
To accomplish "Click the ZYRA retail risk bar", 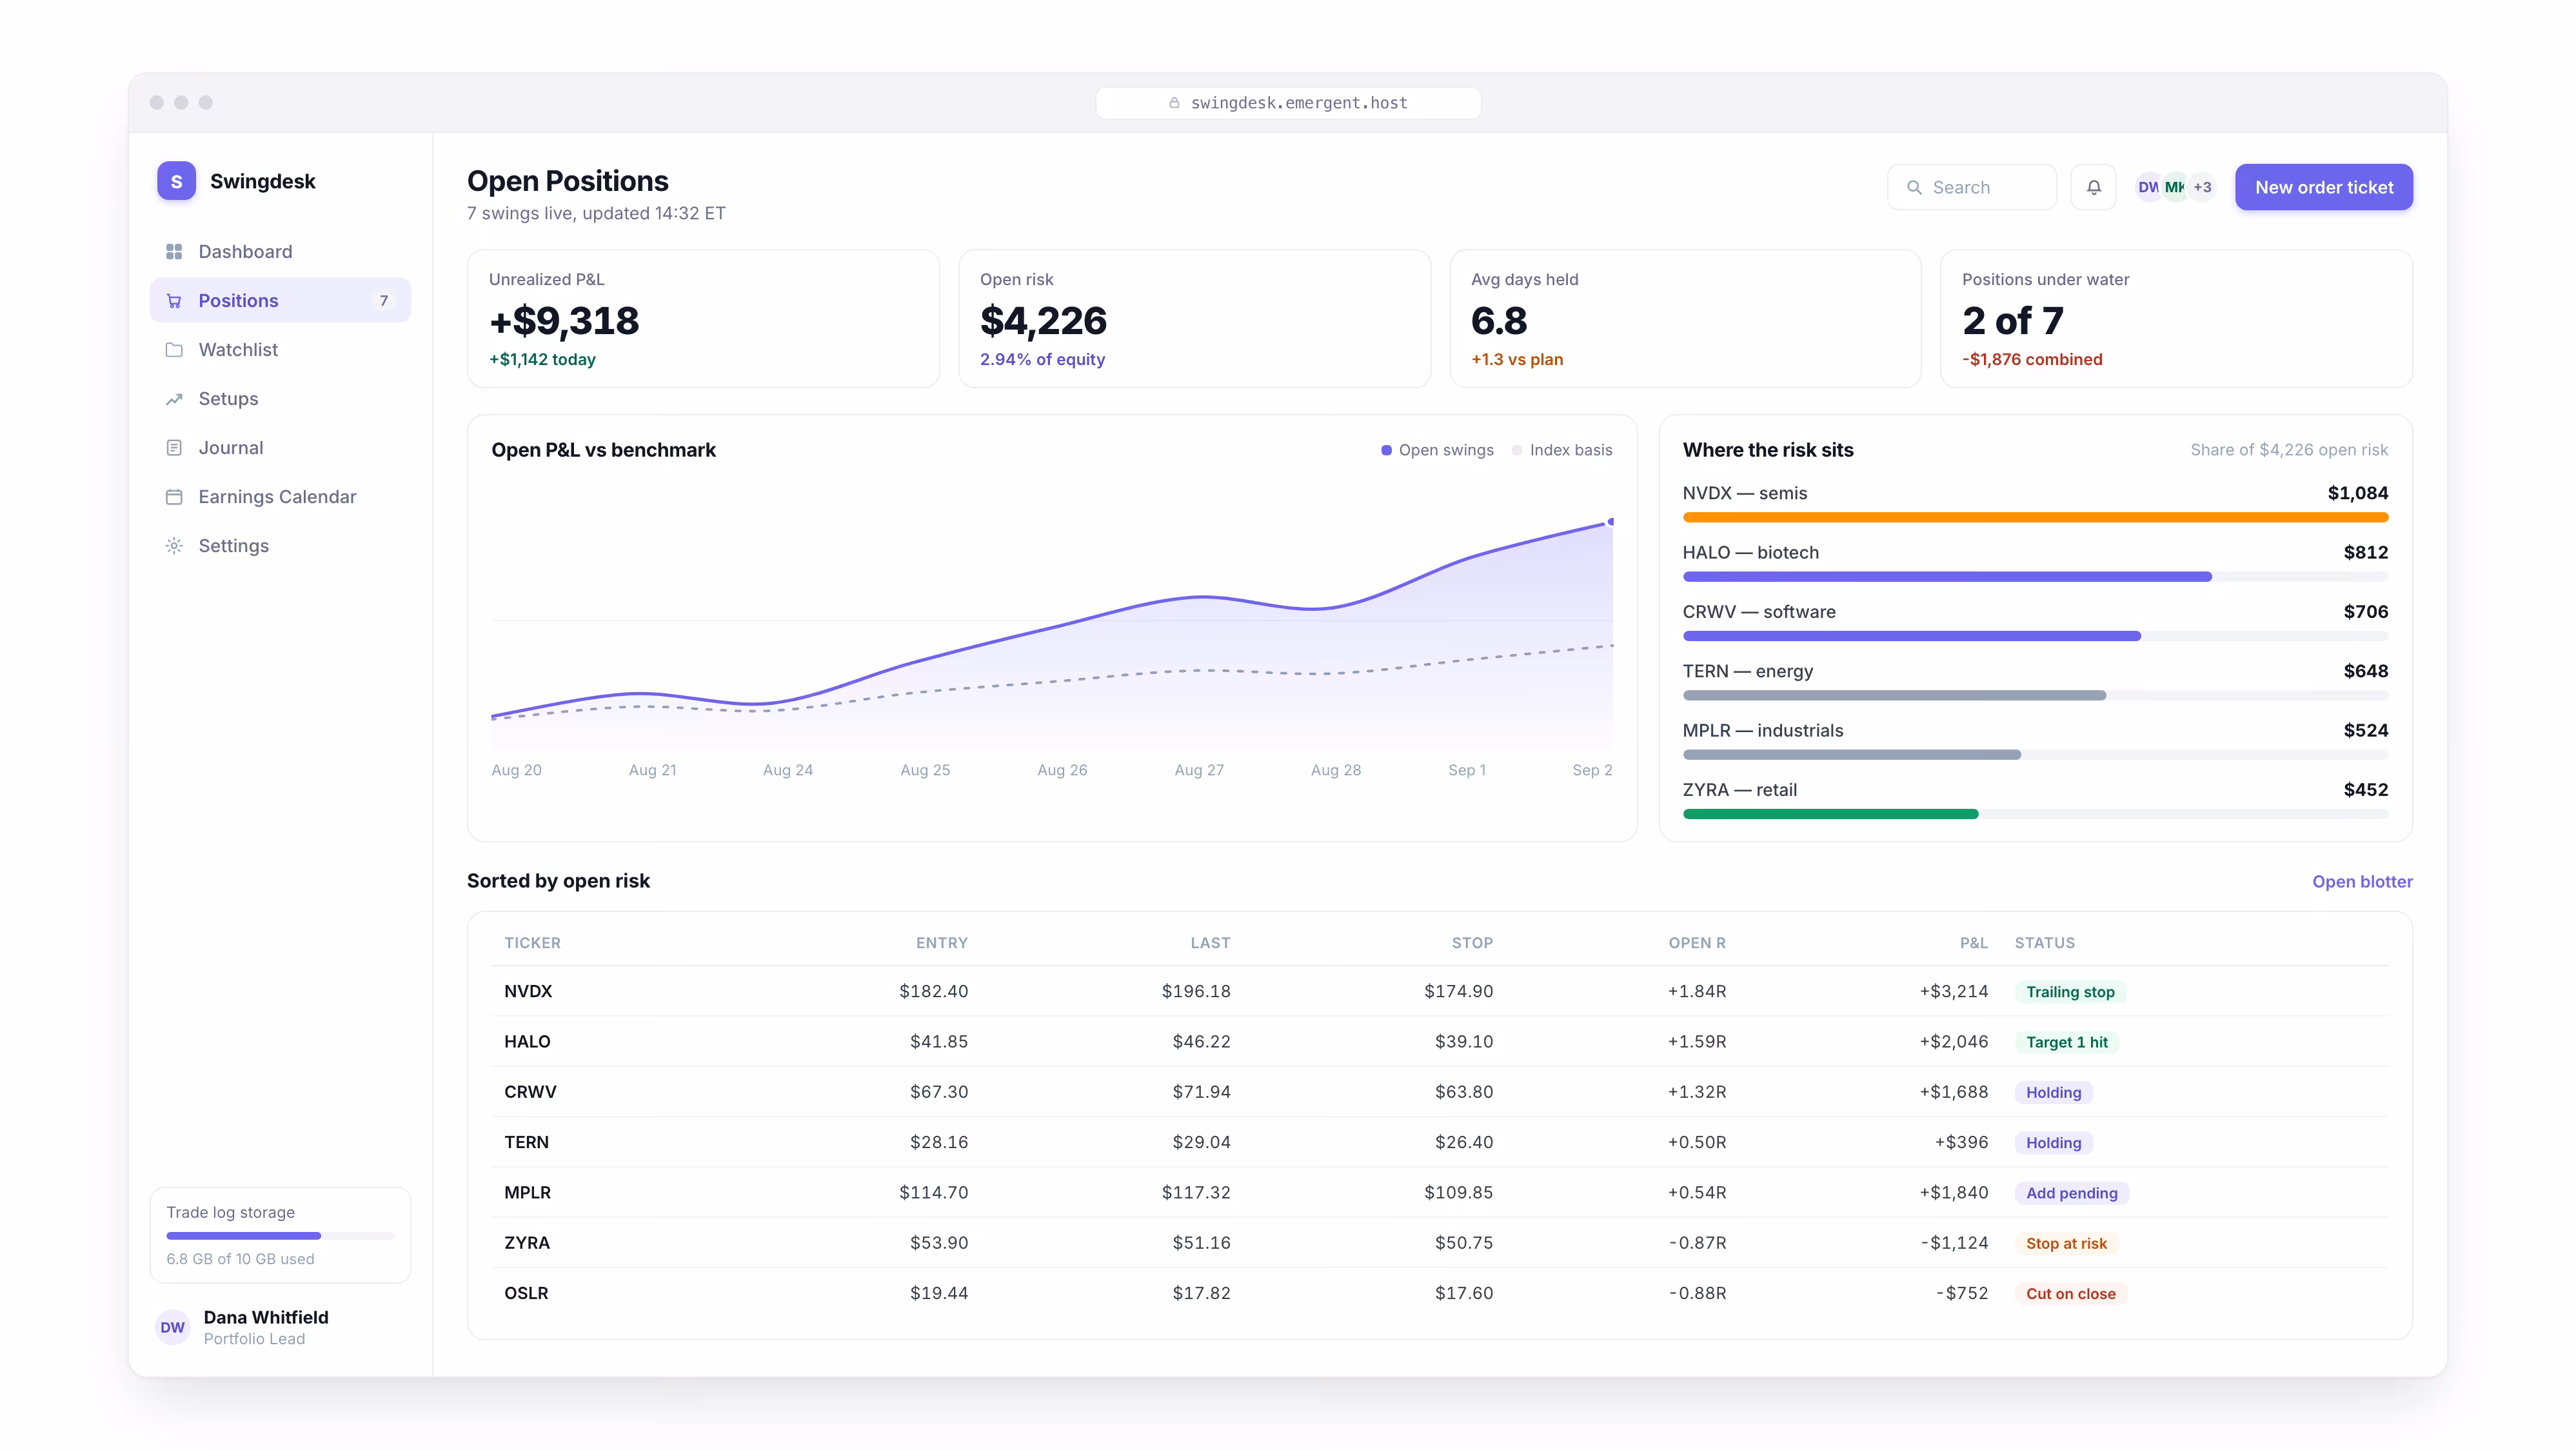I will pos(2035,815).
